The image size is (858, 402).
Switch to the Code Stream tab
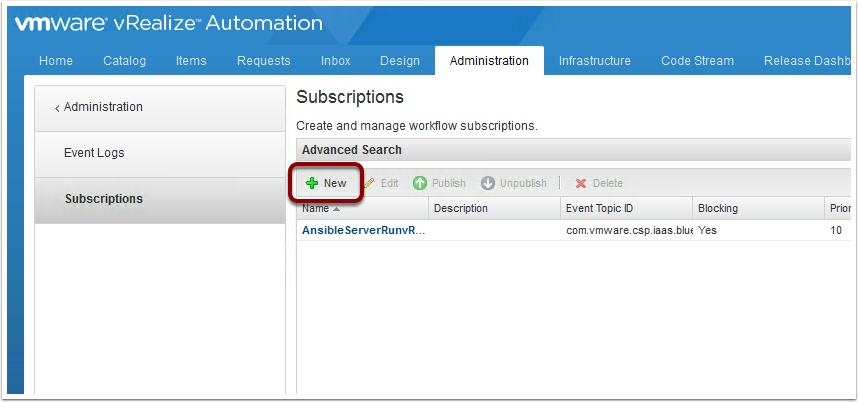(x=698, y=61)
